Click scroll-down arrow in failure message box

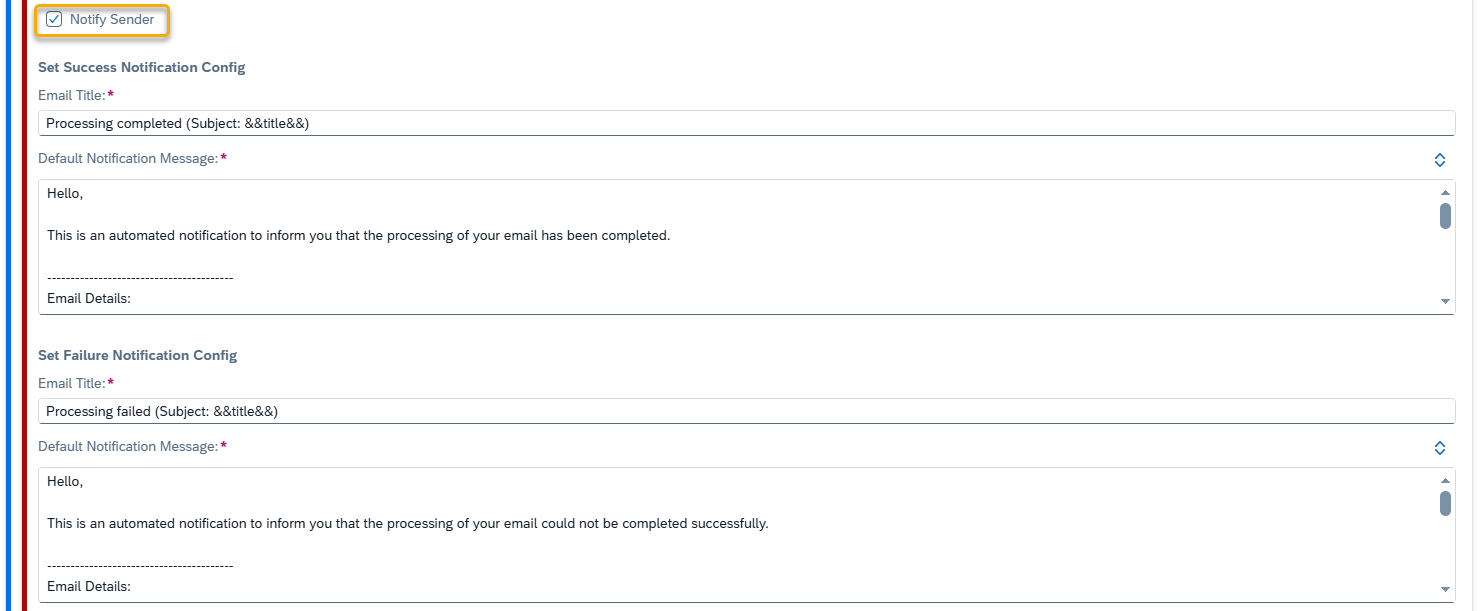[x=1445, y=589]
